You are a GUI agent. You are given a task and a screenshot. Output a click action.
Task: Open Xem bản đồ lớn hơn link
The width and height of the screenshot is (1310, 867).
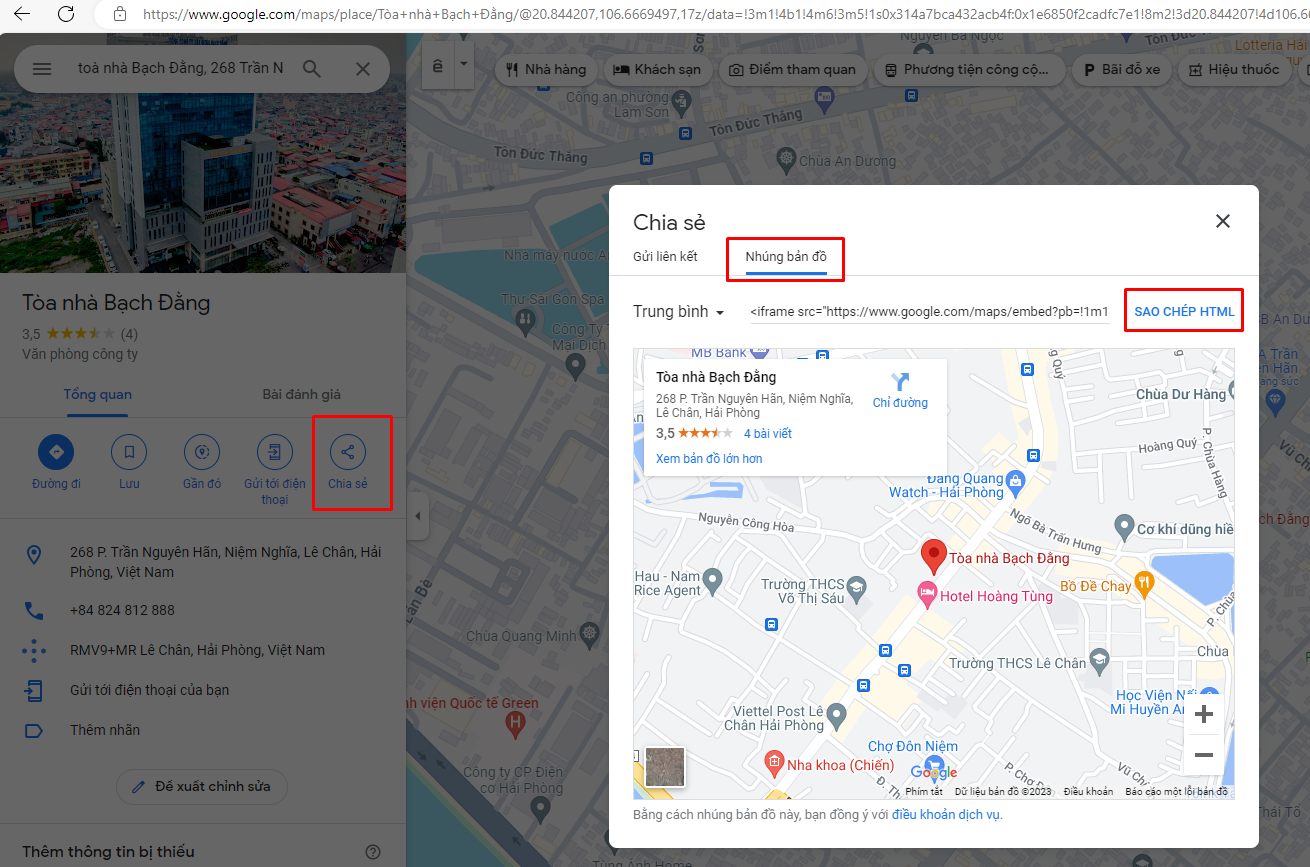click(708, 459)
